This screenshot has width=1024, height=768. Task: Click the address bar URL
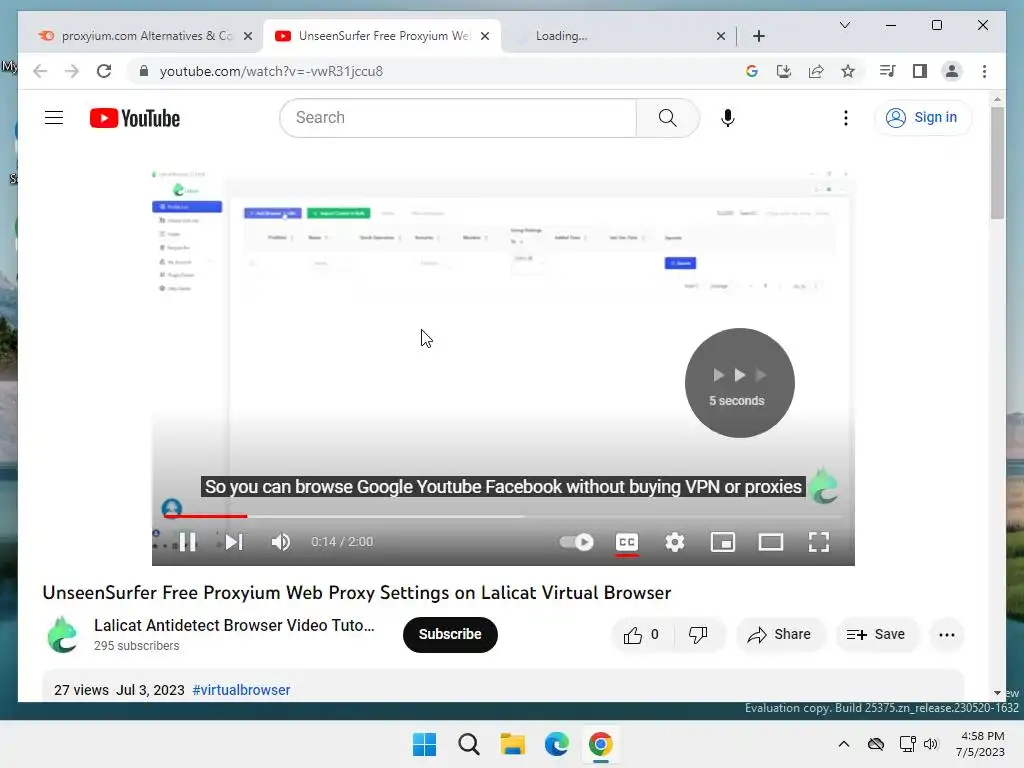pyautogui.click(x=271, y=71)
